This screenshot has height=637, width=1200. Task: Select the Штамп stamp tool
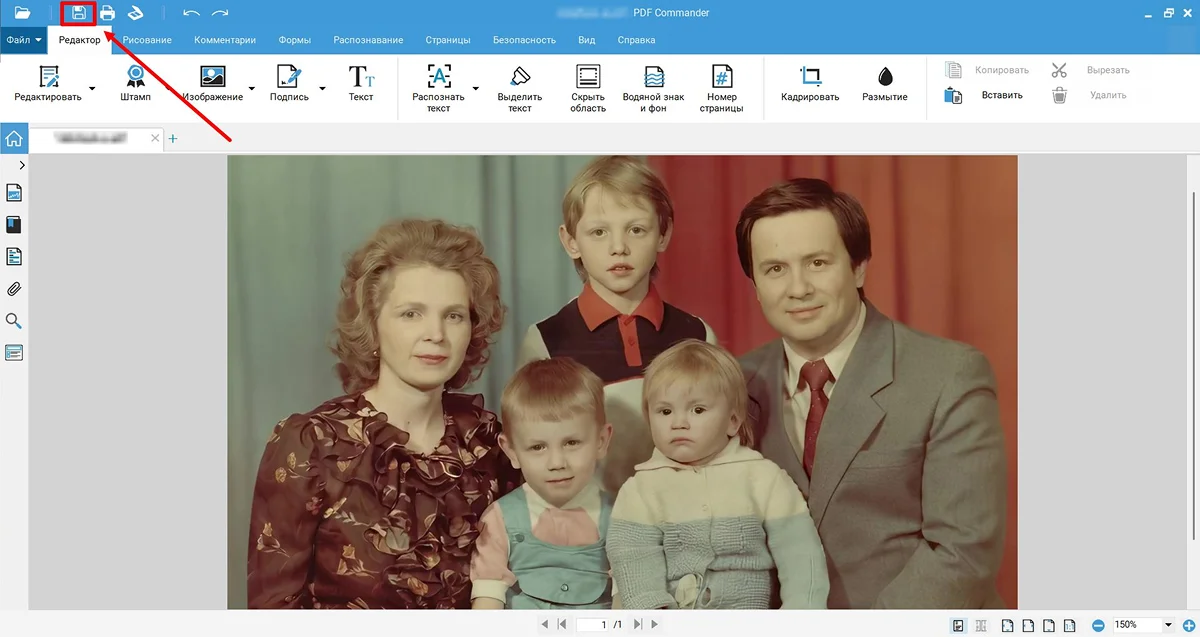pyautogui.click(x=135, y=83)
